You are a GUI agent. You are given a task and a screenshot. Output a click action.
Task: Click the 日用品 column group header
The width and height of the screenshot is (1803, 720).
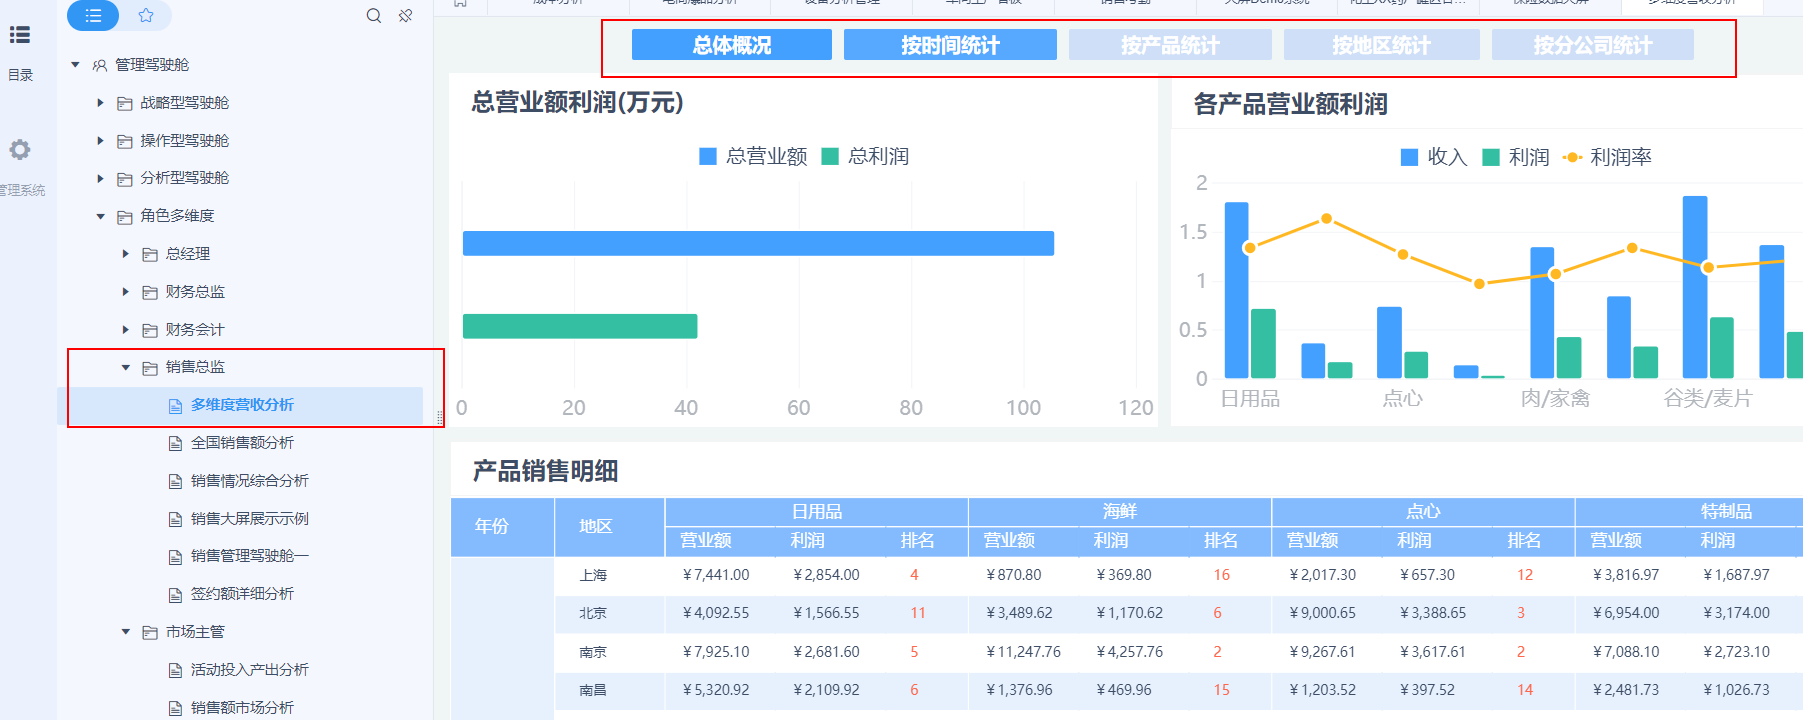817,511
